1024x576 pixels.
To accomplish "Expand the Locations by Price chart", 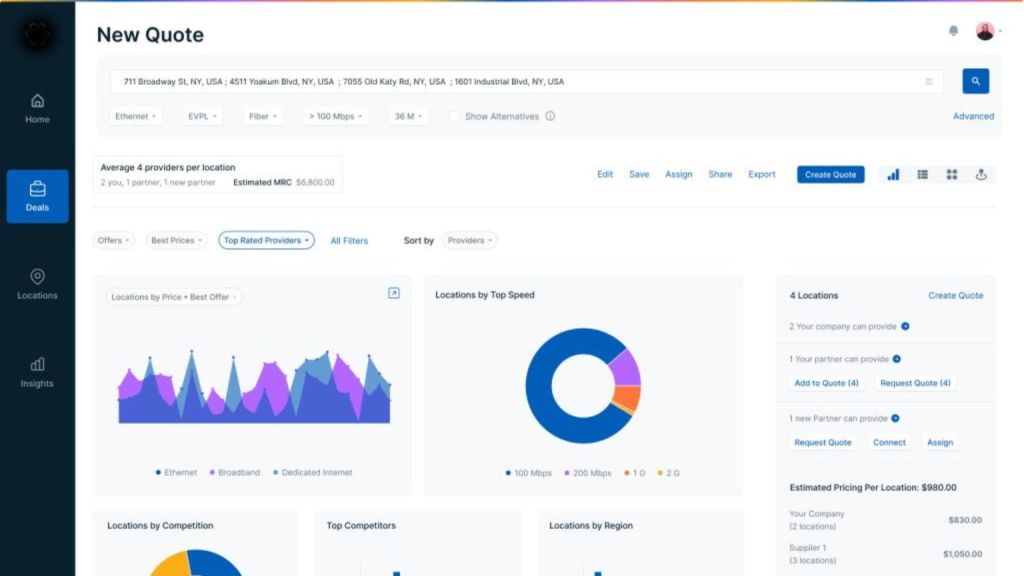I will point(394,293).
